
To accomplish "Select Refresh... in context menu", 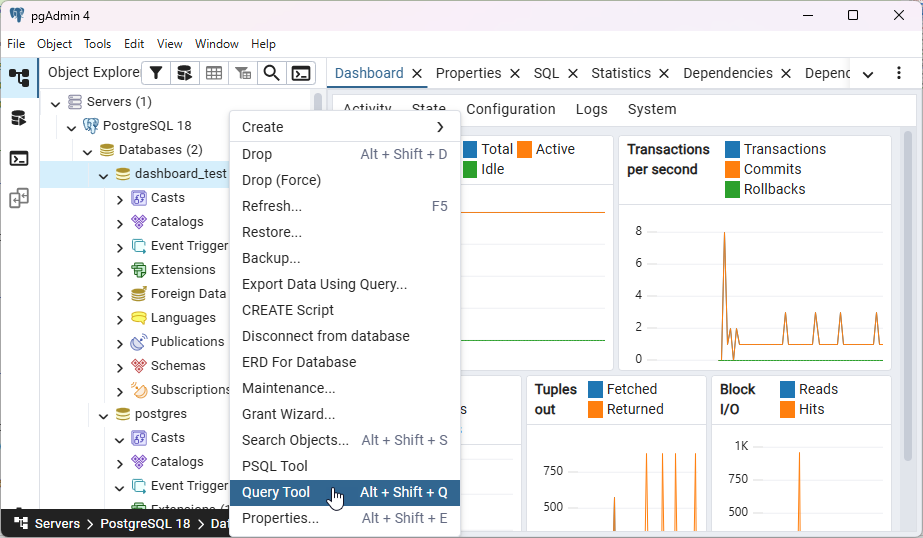I will click(x=344, y=206).
